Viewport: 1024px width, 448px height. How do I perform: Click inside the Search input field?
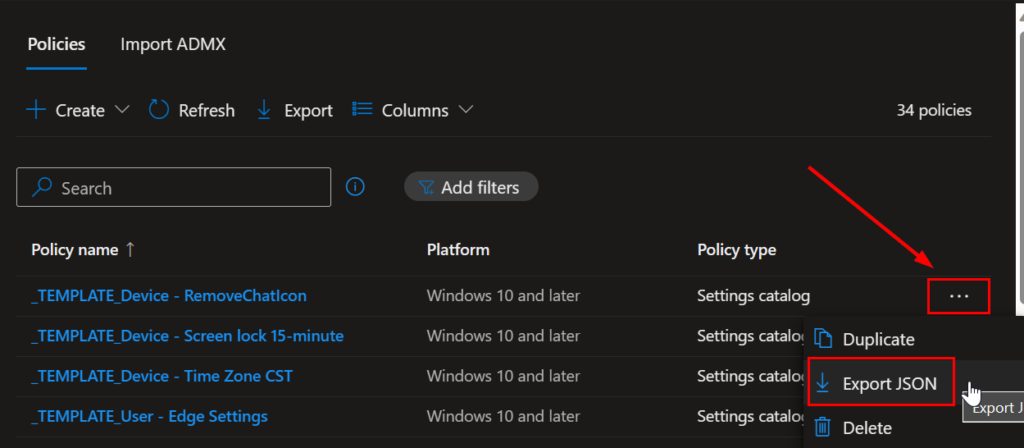coord(190,188)
